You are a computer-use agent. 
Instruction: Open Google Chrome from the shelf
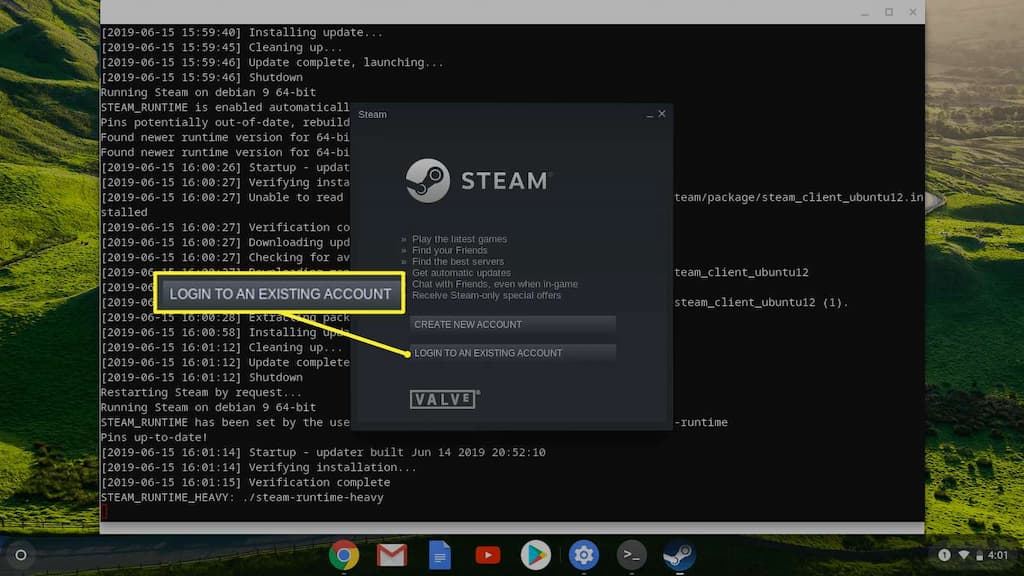point(344,555)
